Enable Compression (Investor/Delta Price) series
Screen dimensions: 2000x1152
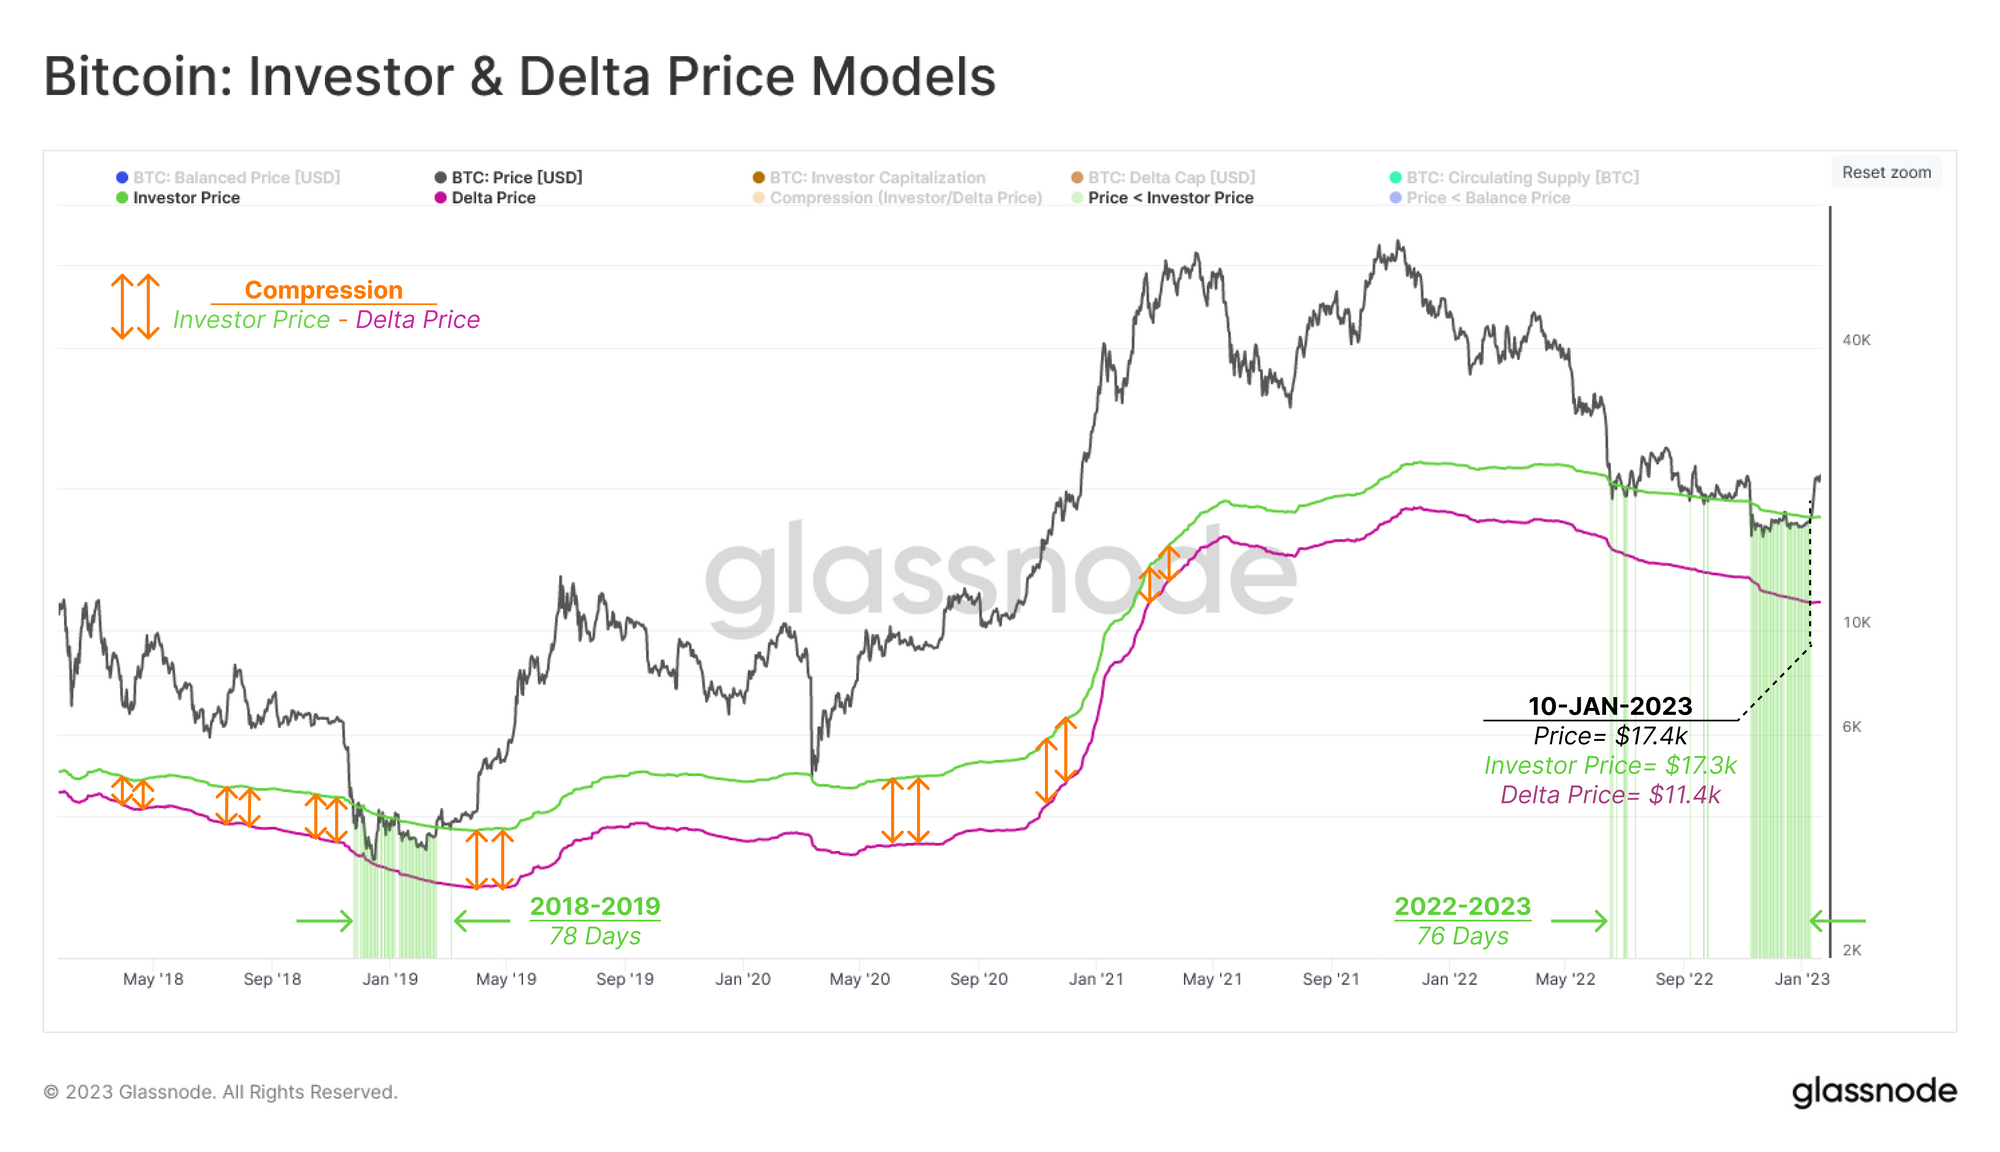point(897,198)
